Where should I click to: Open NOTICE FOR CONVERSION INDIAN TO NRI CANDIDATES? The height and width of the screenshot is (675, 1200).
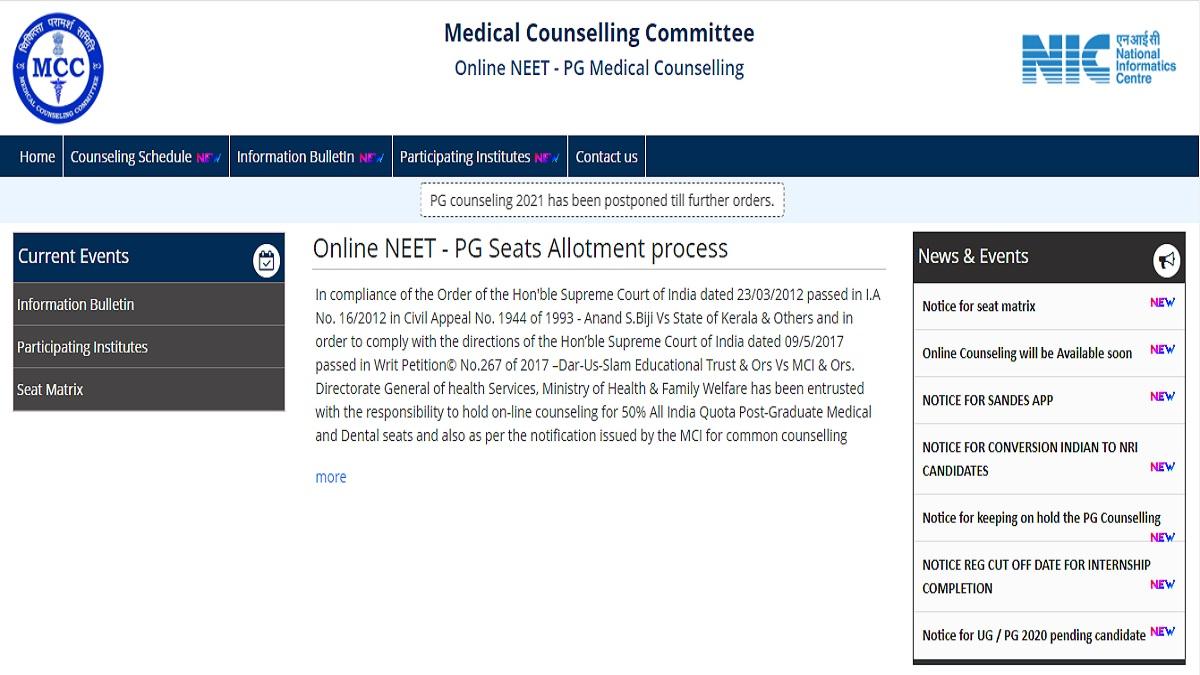point(1028,459)
